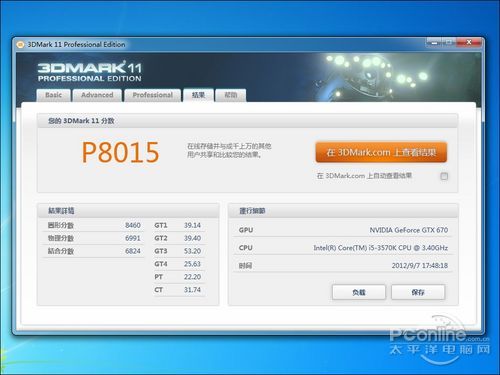Click the 3DMark 11 title bar icon

point(20,44)
